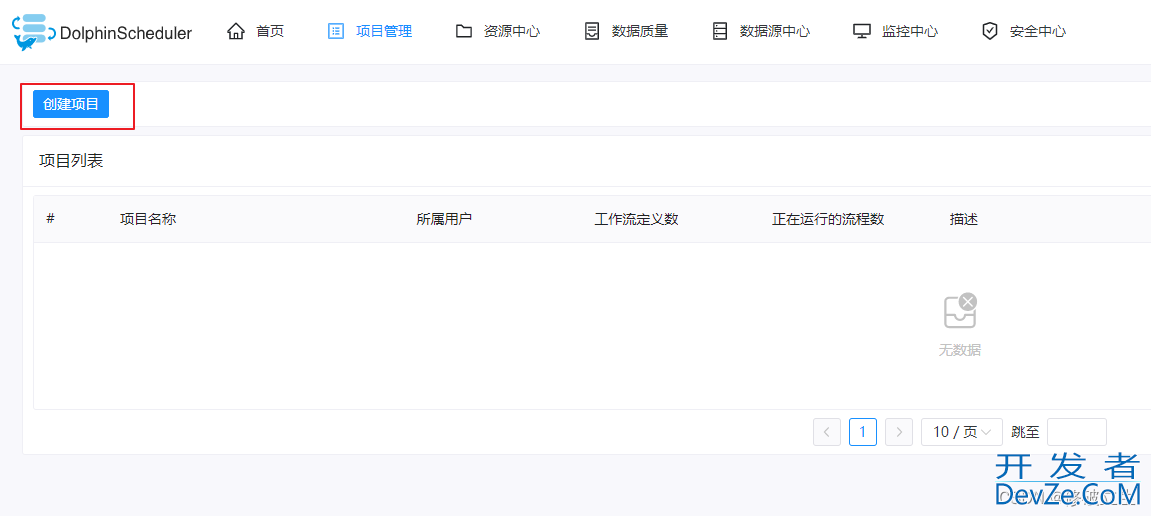This screenshot has height=516, width=1151.
Task: Click the DolphinScheduler dolphin logo
Action: (34, 32)
